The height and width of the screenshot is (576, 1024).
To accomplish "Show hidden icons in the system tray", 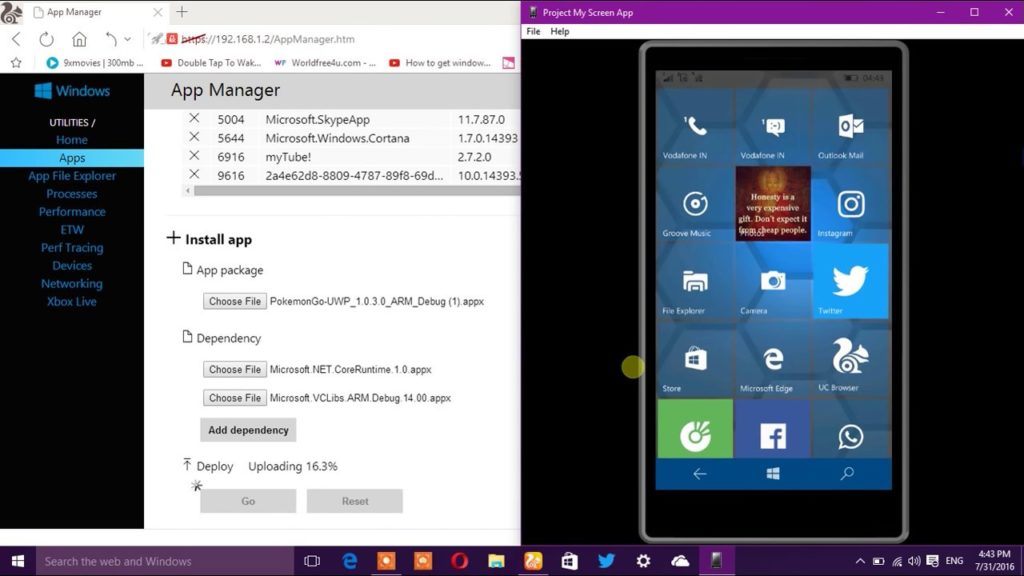I will point(859,561).
